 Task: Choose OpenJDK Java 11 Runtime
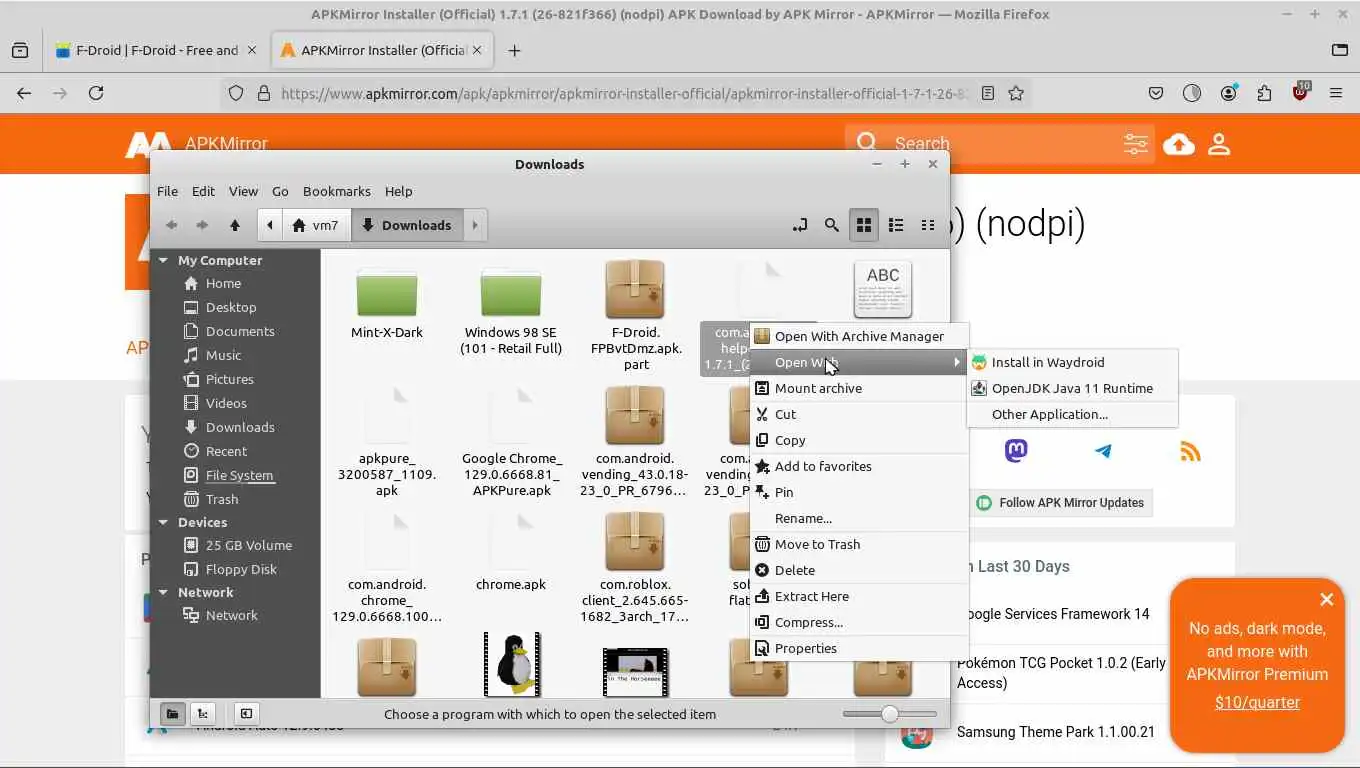point(1072,388)
